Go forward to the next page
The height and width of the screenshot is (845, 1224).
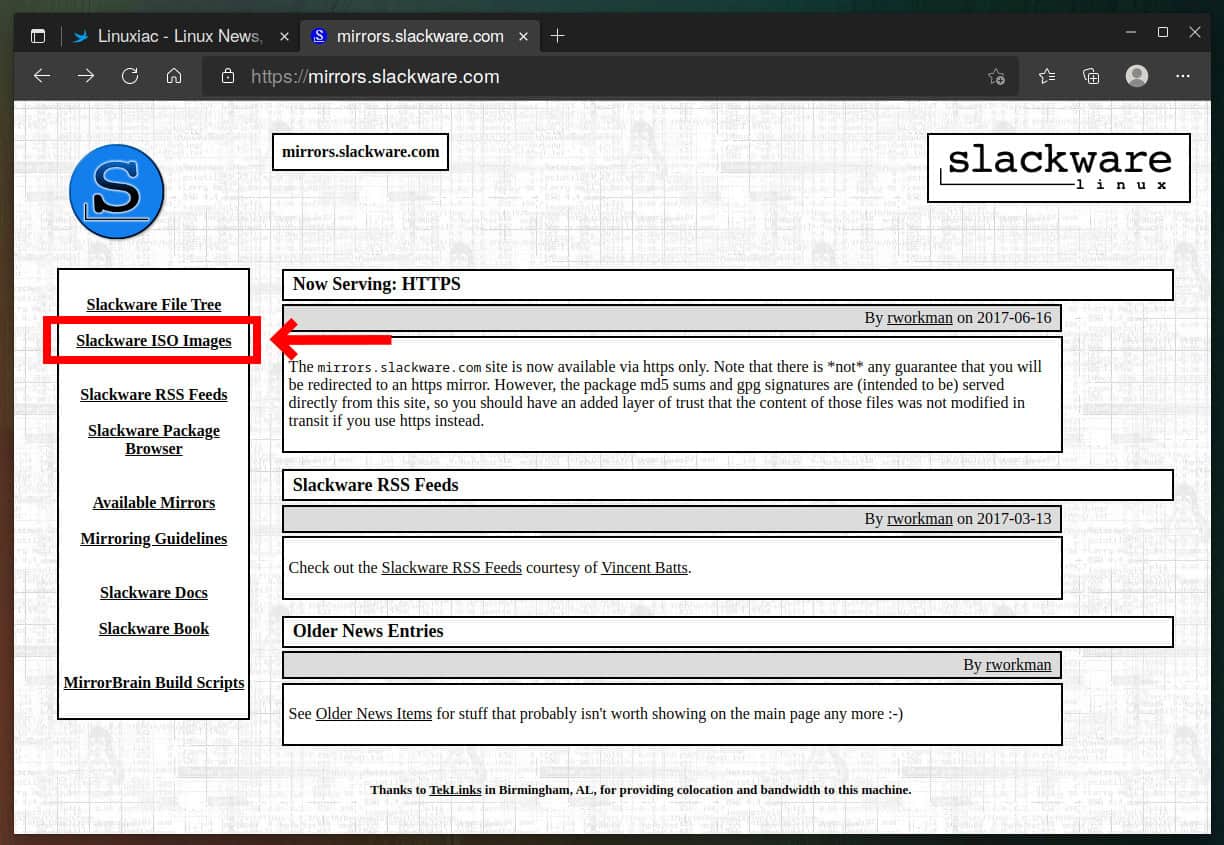coord(85,76)
